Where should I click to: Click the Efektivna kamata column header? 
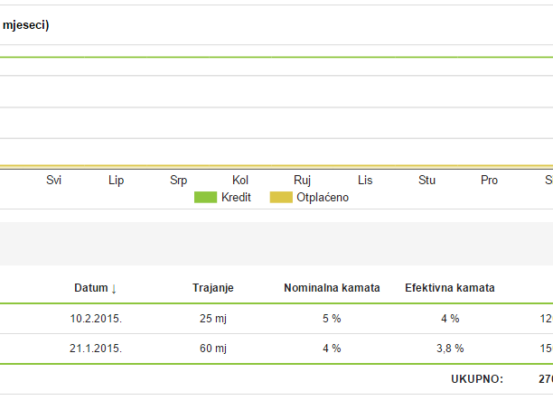click(450, 288)
